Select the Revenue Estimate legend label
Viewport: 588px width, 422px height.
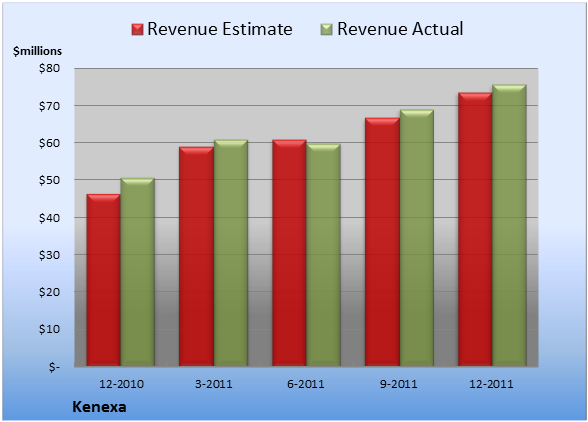[x=220, y=29]
